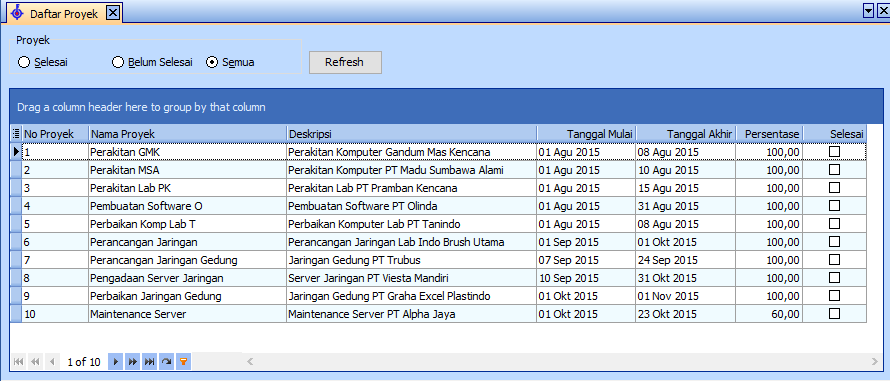The image size is (890, 381).
Task: Click the refresh data arrow in navigator
Action: [x=167, y=361]
